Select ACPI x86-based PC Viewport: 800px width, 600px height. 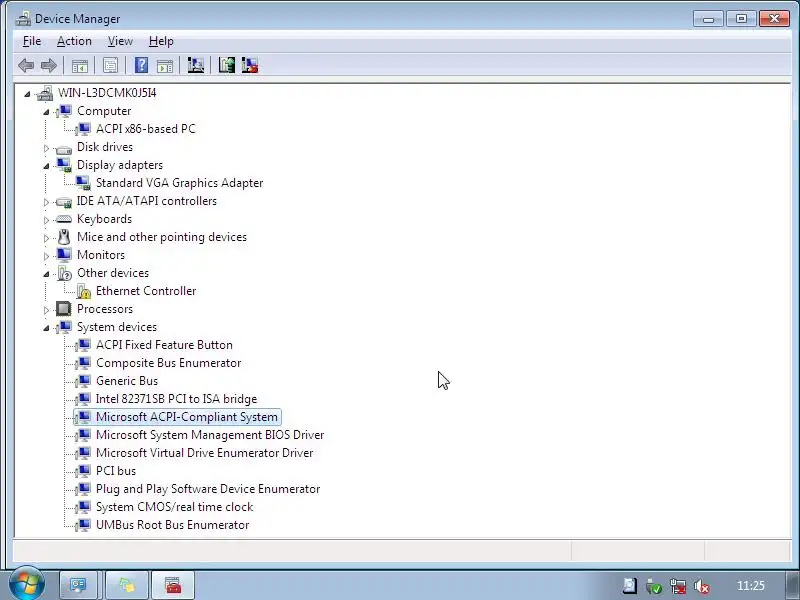pos(145,129)
